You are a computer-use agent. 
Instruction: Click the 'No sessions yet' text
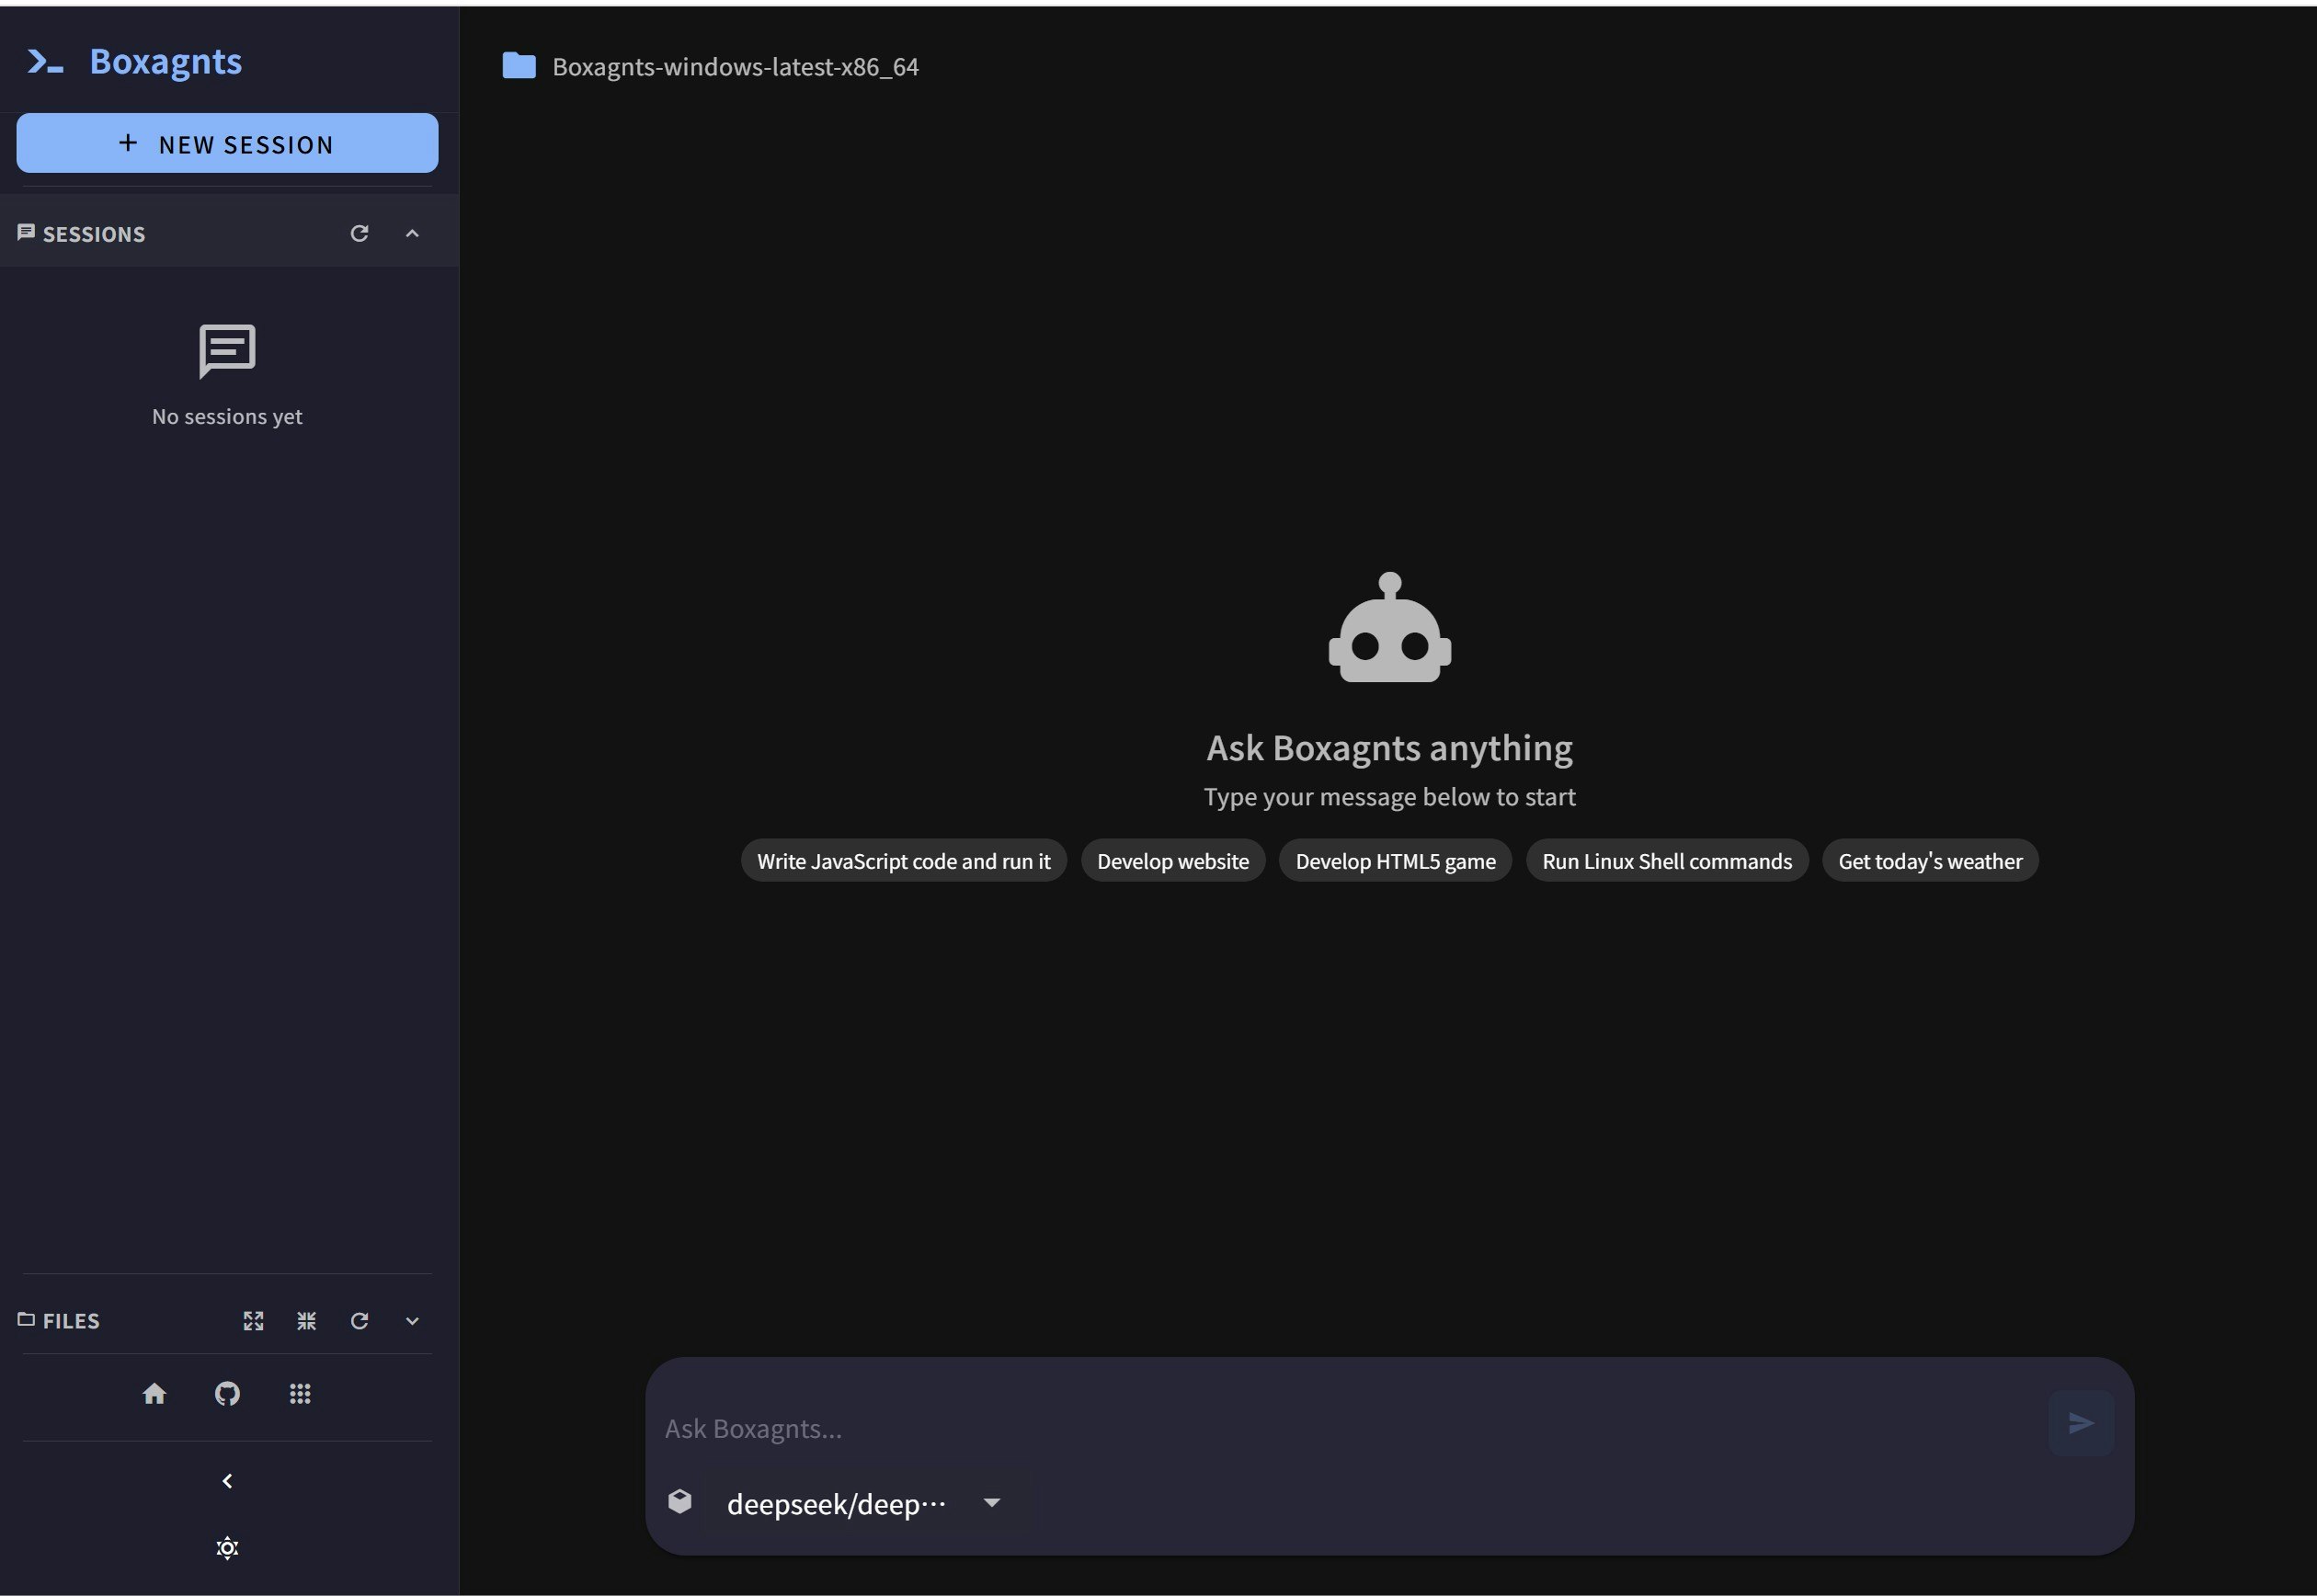pyautogui.click(x=227, y=416)
